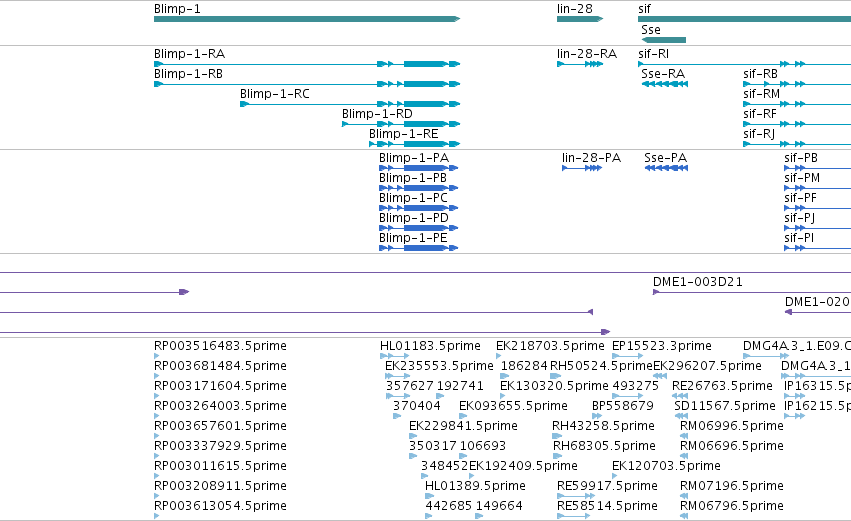Image resolution: width=851 pixels, height=521 pixels.
Task: Select transcript Blimp-1-RA
Action: 307,64
